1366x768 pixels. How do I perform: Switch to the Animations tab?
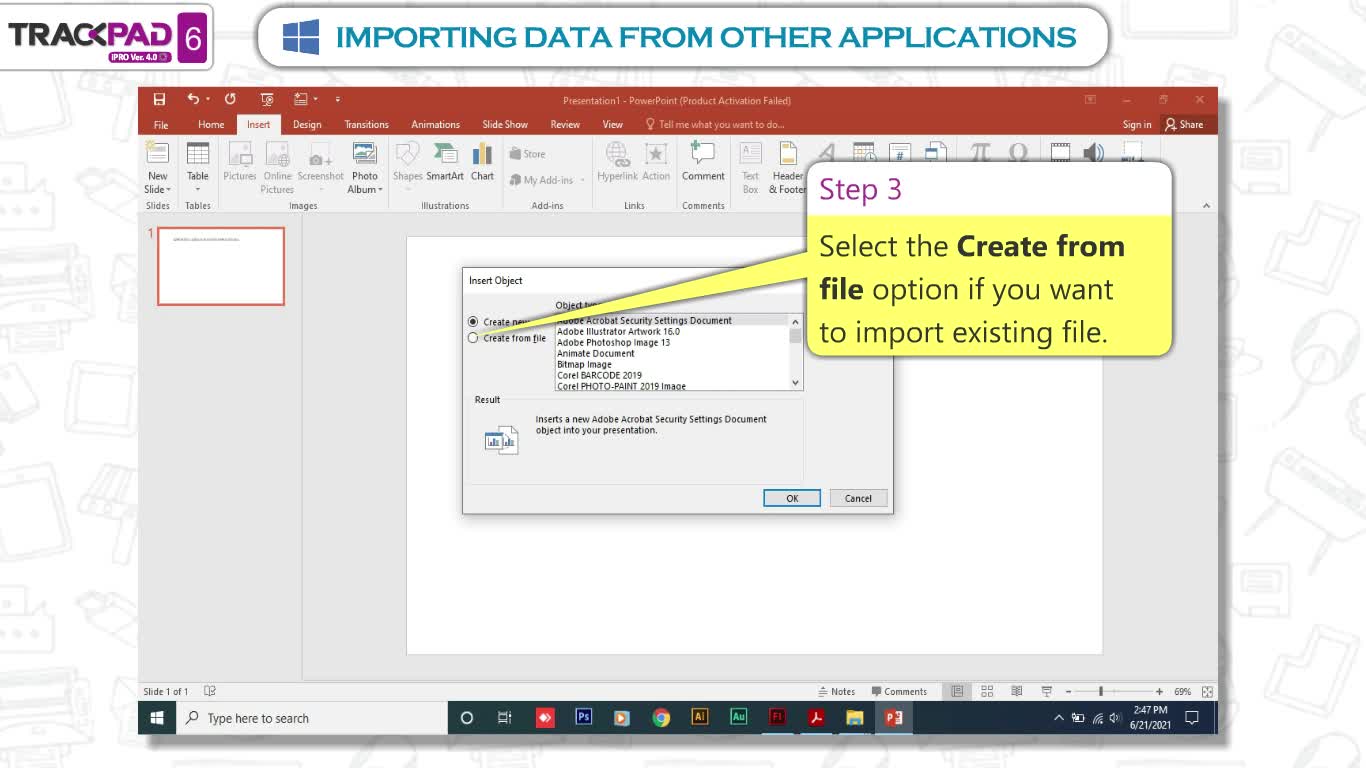click(435, 125)
